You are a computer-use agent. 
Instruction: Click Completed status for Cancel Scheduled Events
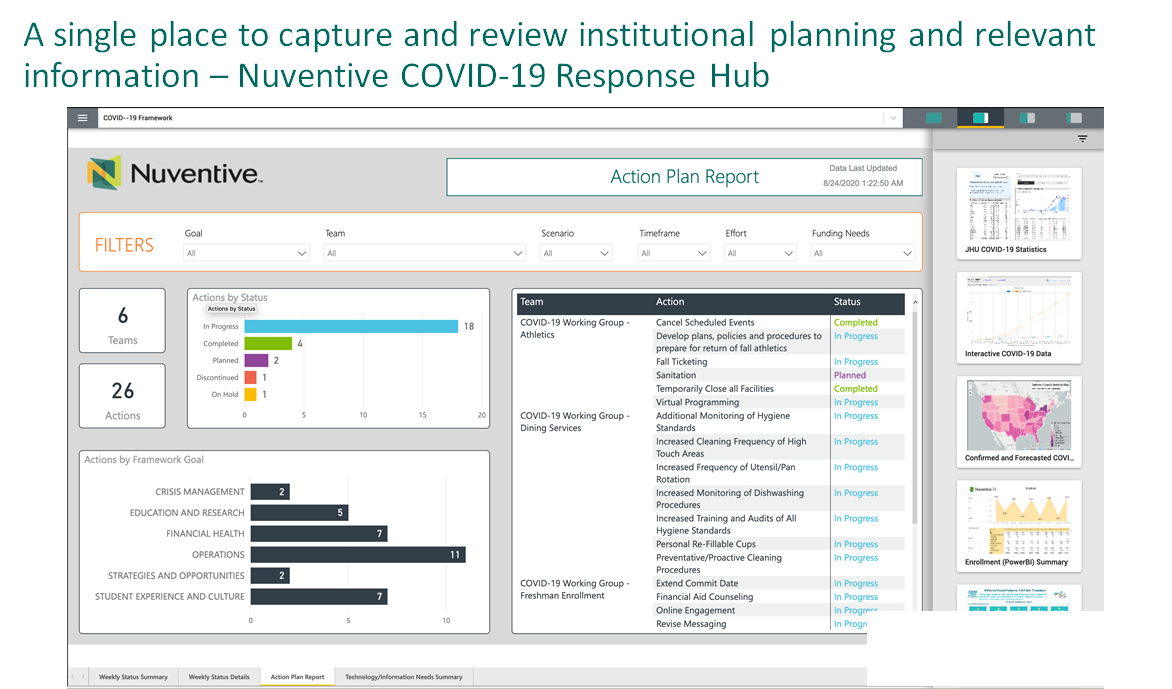[856, 323]
